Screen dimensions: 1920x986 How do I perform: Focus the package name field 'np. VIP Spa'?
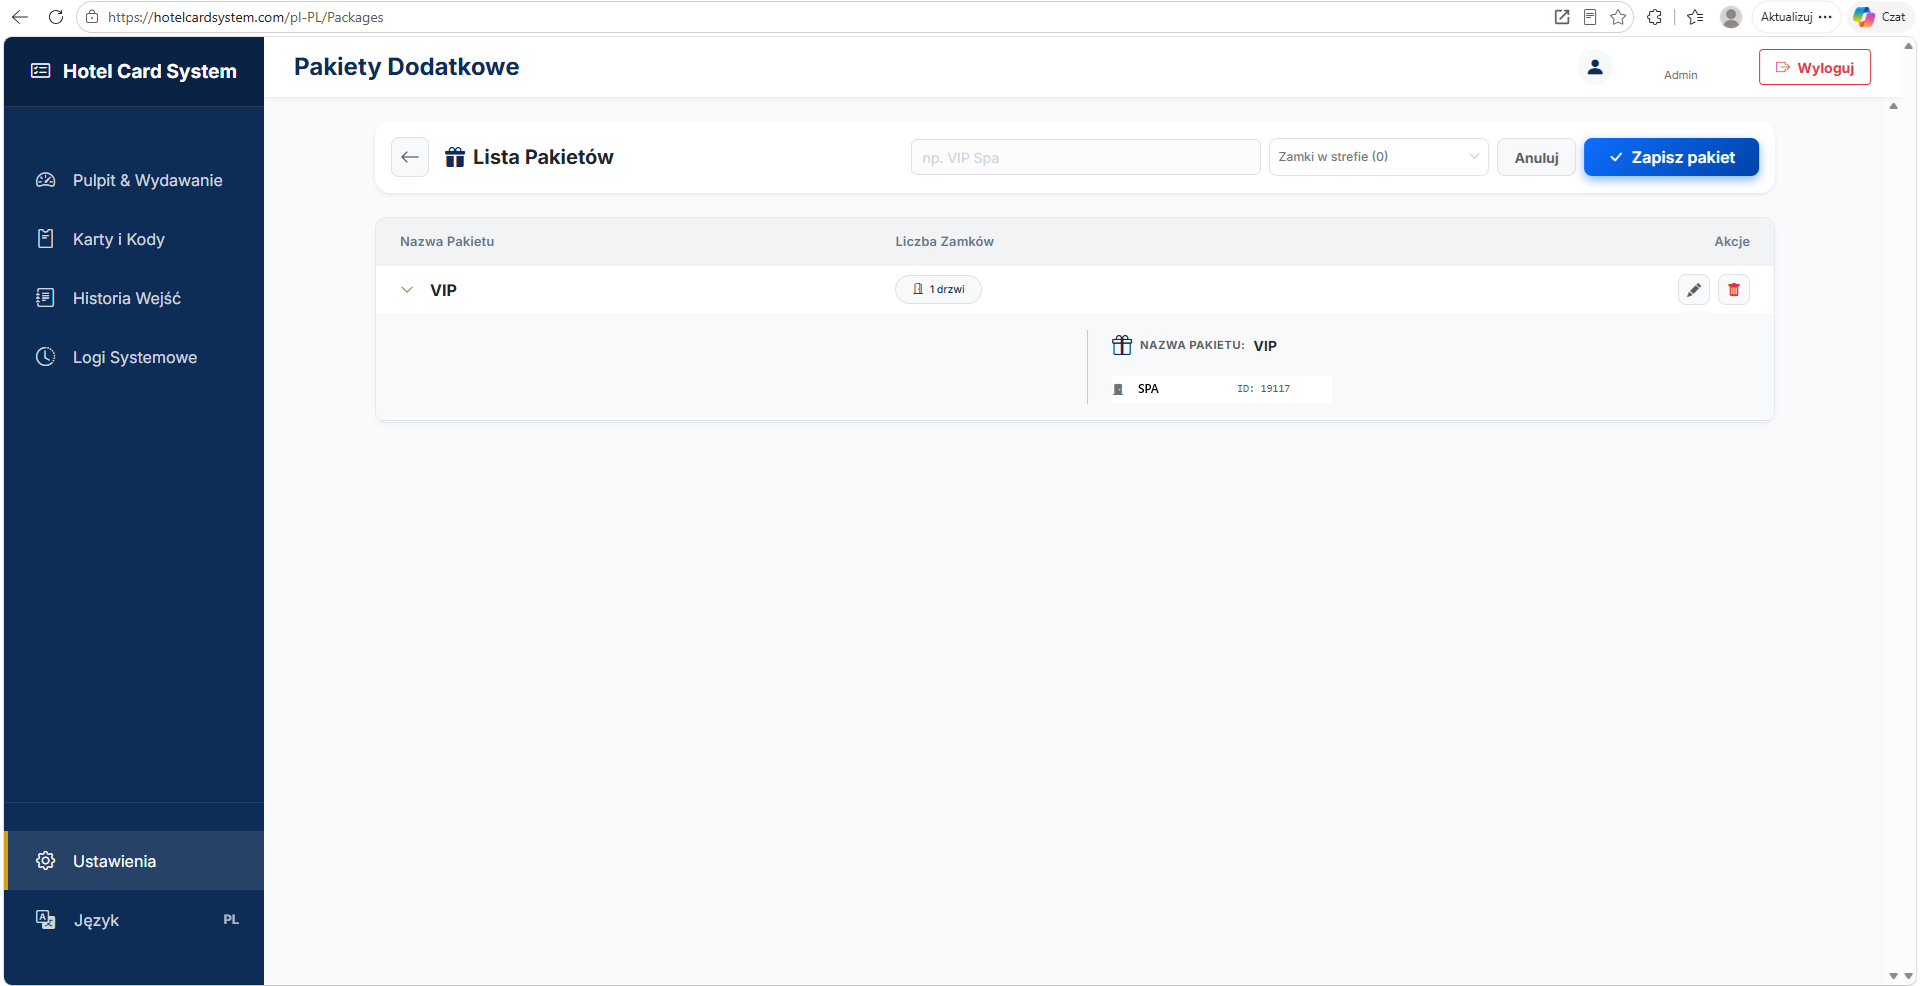[1085, 157]
